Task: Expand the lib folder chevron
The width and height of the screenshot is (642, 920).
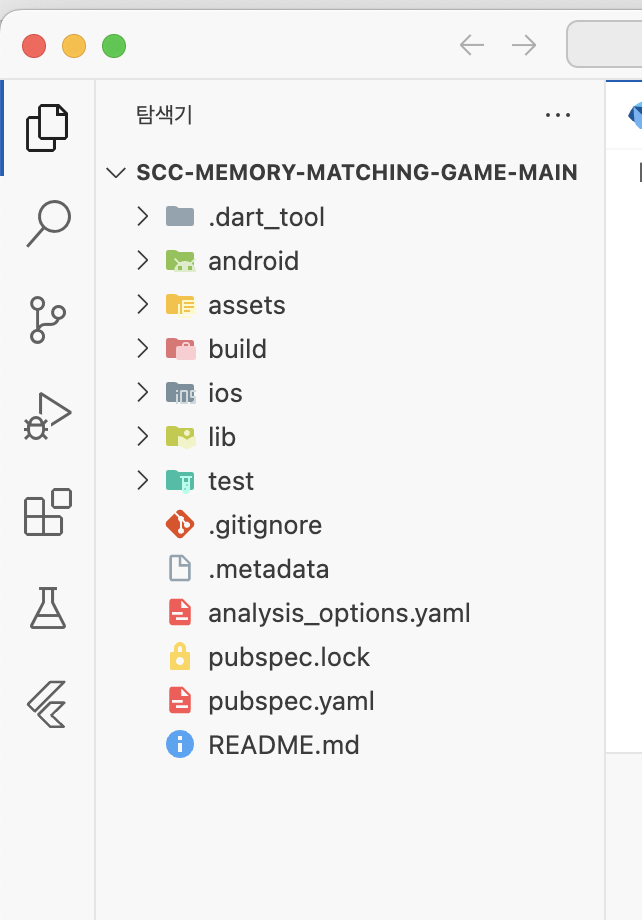Action: [143, 437]
